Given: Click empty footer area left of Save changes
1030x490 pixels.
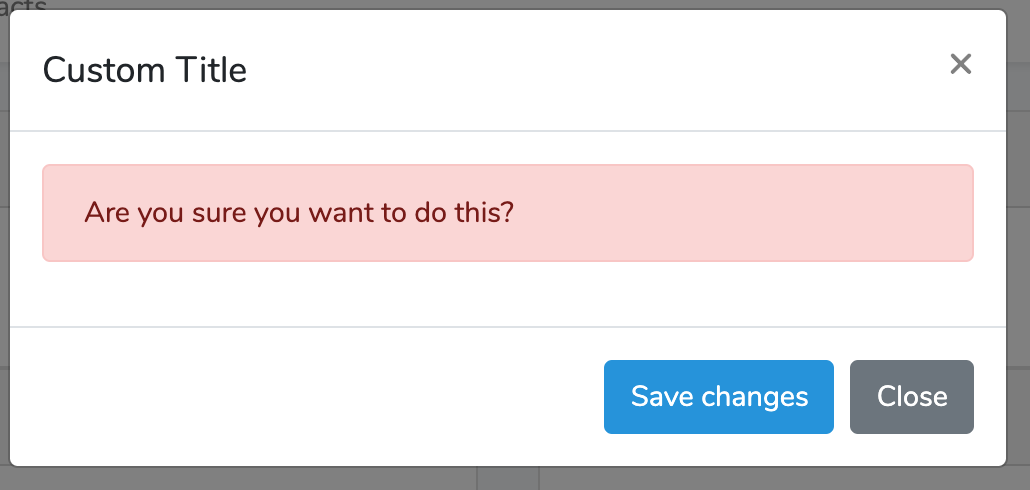Looking at the screenshot, I should click(x=300, y=397).
